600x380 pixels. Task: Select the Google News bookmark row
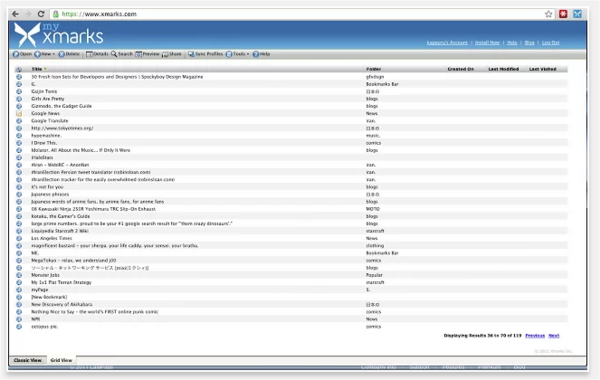(291, 114)
